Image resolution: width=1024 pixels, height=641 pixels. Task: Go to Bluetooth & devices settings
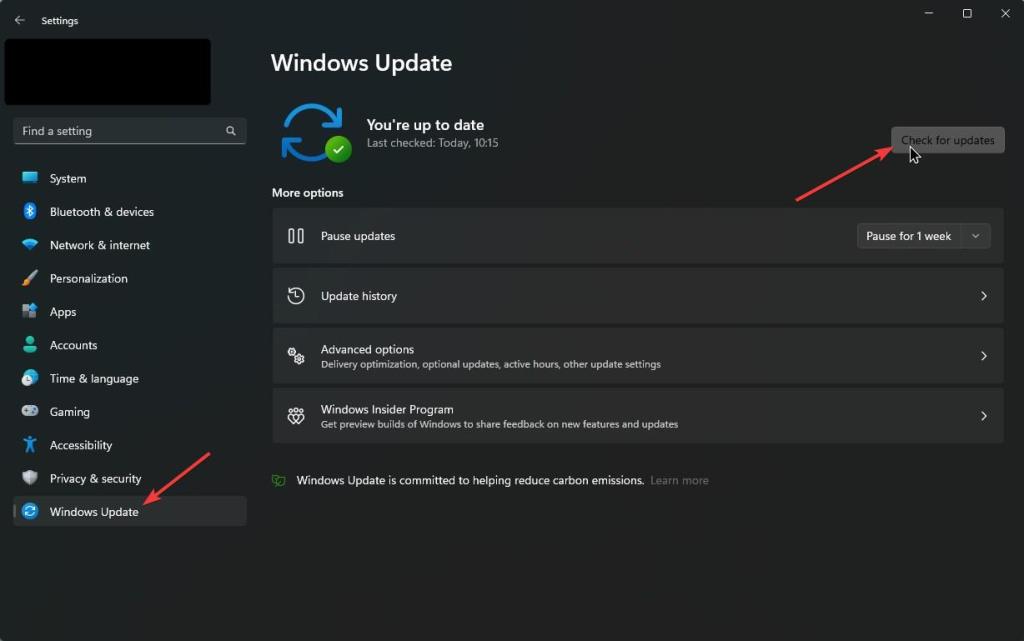(129, 211)
